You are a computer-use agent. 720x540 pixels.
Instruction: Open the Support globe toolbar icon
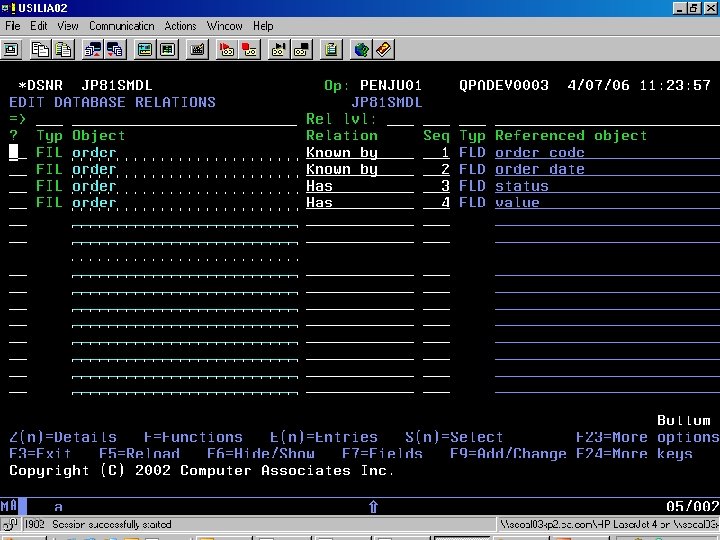[361, 50]
